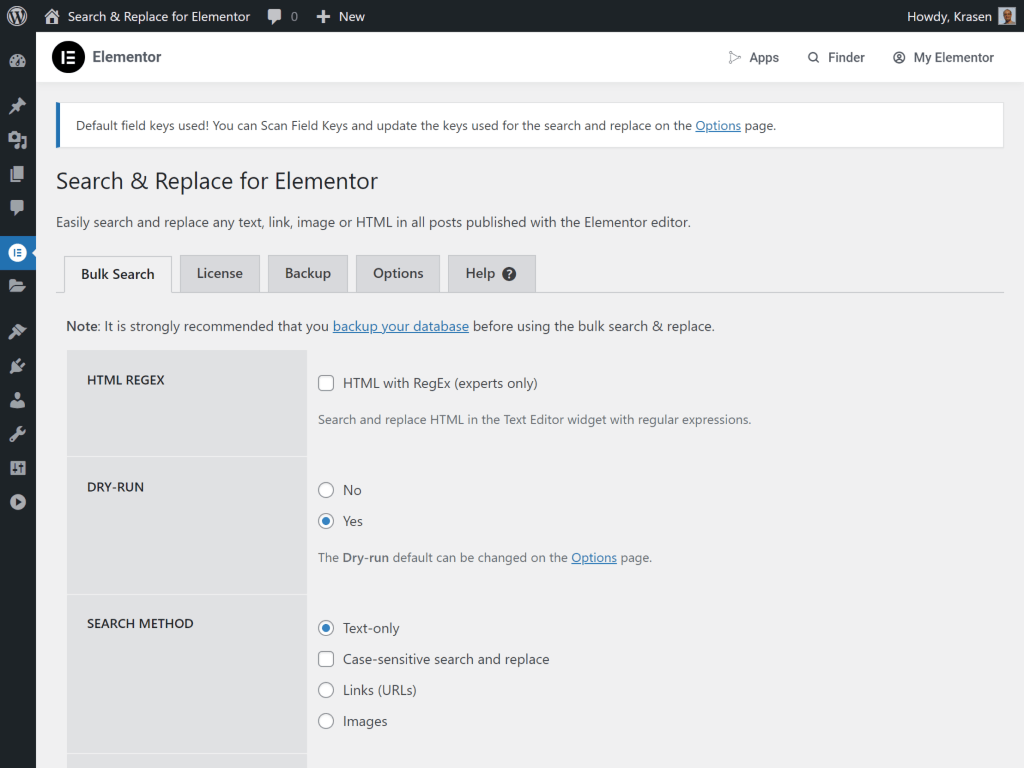
Task: Click the Apps arrow icon in the Elementor header
Action: (735, 57)
